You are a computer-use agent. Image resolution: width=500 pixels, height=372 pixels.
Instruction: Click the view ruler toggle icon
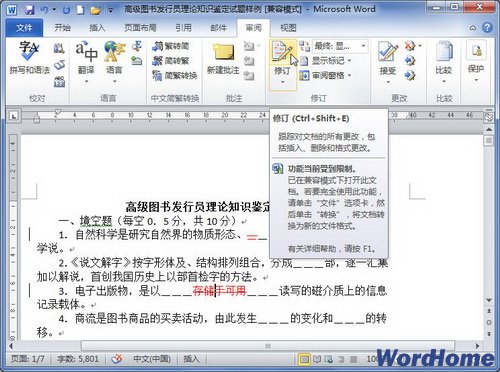(489, 117)
